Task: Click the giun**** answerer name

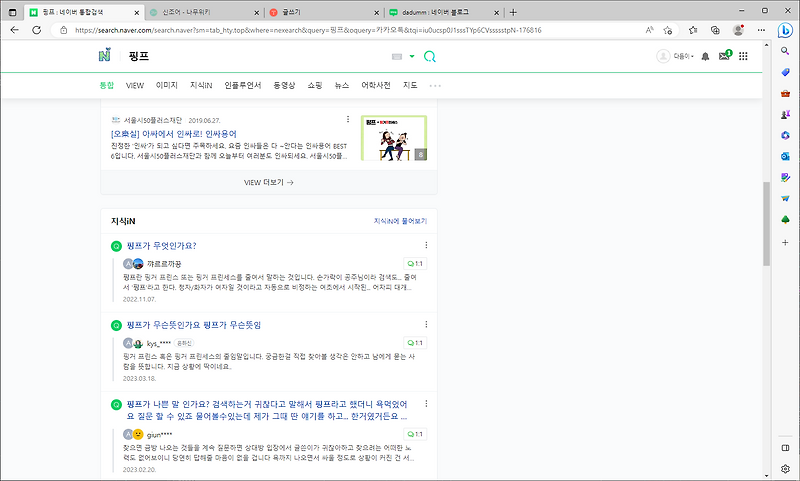Action: point(160,435)
